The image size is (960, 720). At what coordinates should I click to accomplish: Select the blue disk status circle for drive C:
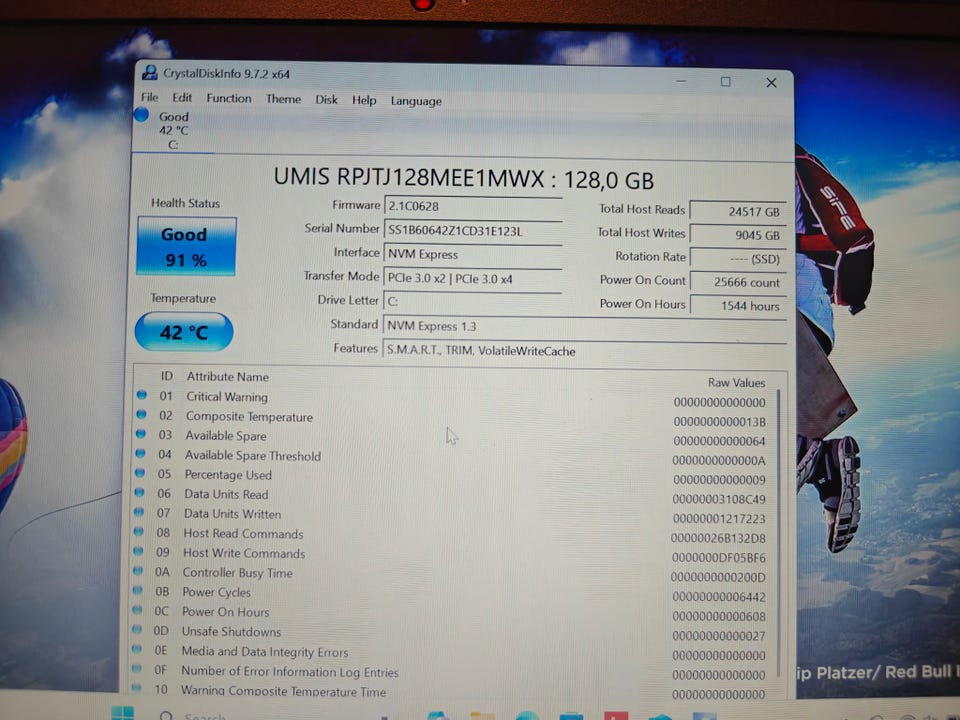[141, 114]
